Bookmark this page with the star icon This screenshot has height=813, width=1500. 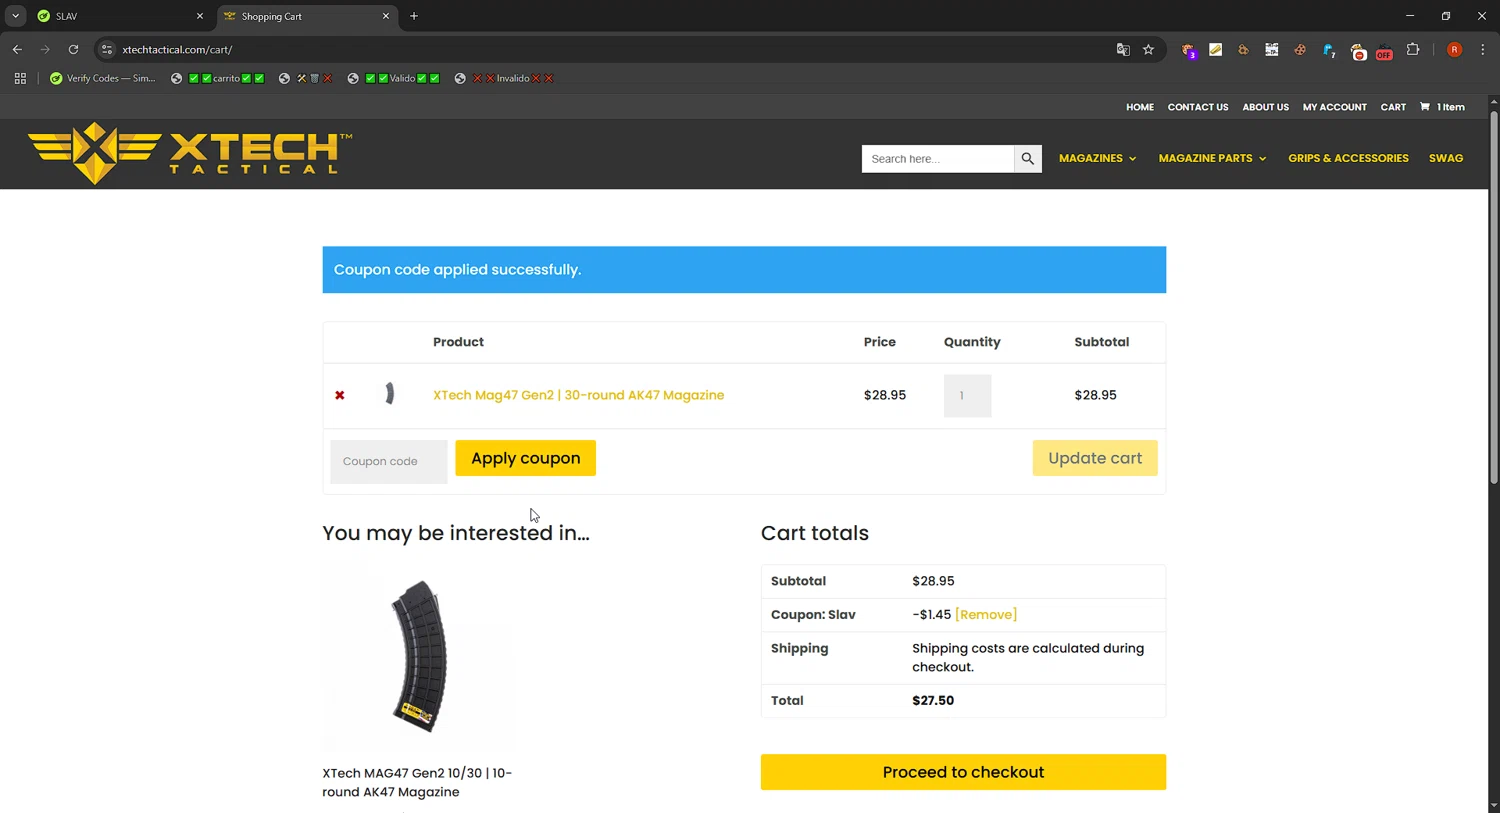point(1149,49)
